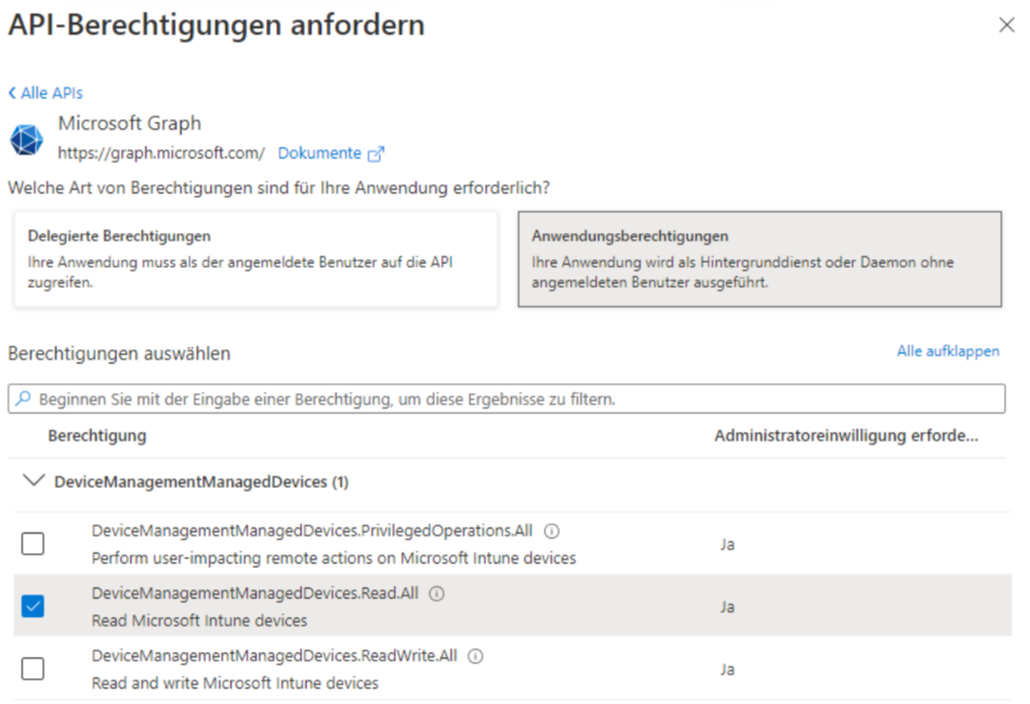1030x704 pixels.
Task: Select Delegierte Berechtigungen card
Action: point(256,259)
